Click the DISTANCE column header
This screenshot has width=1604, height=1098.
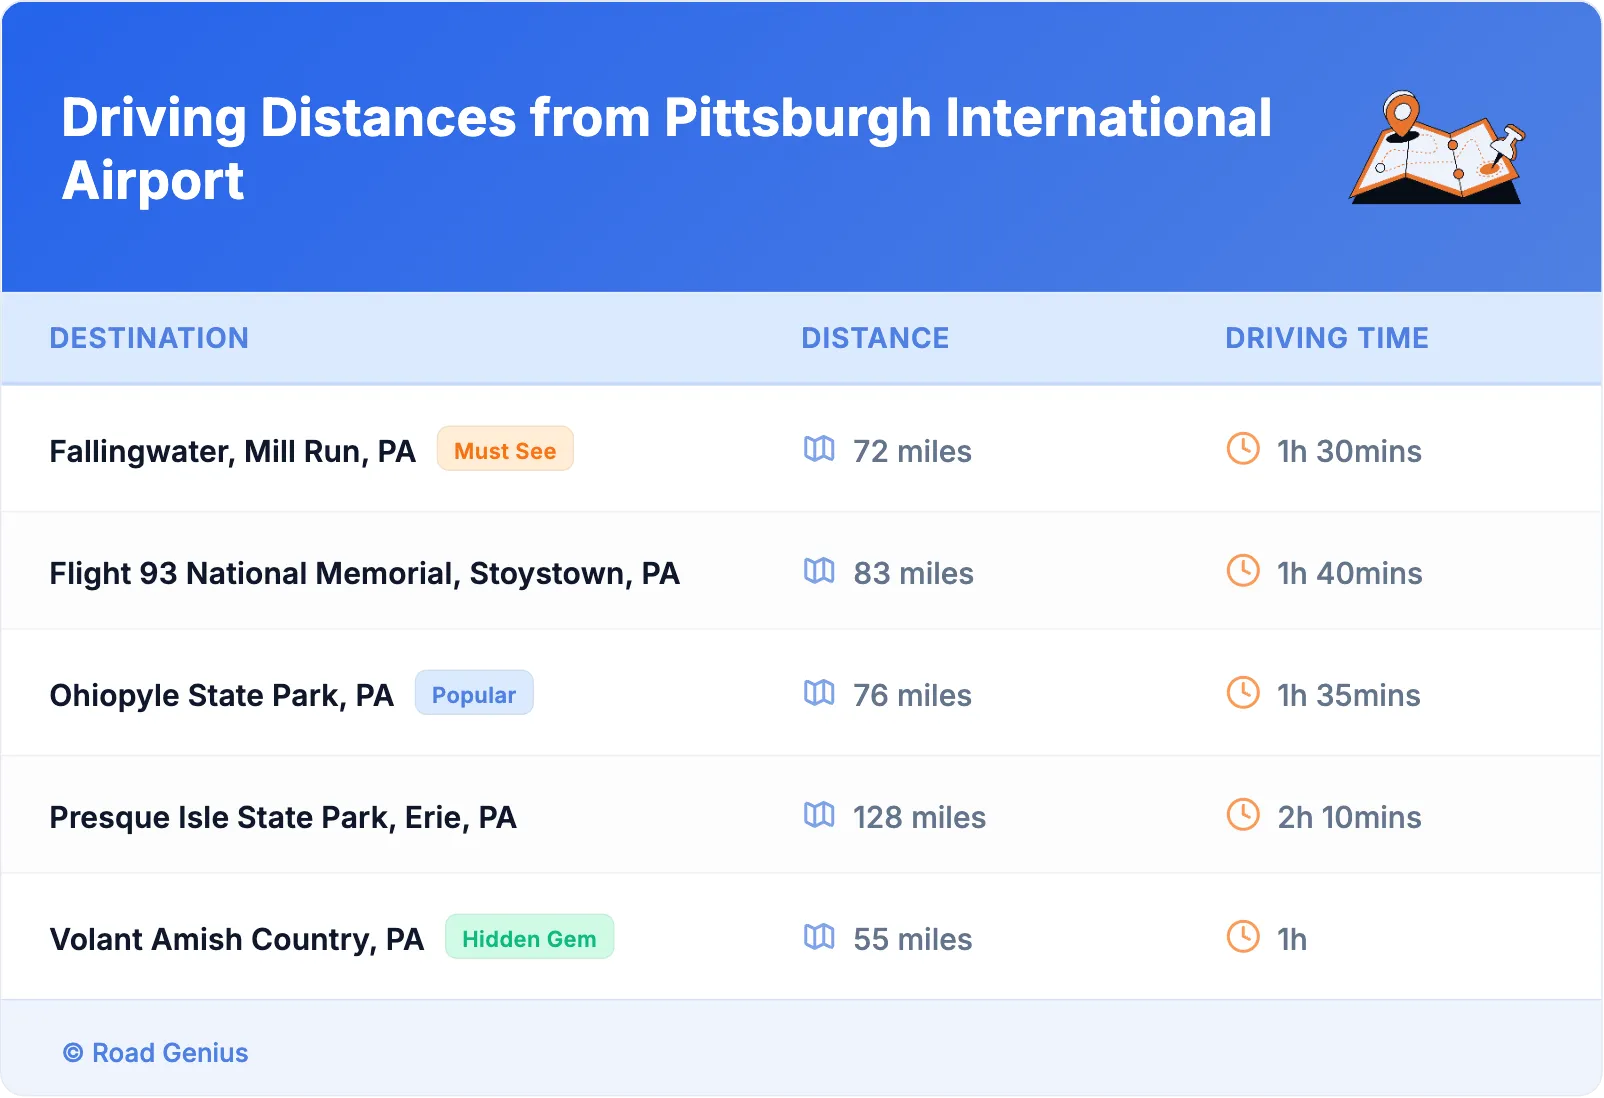(875, 338)
